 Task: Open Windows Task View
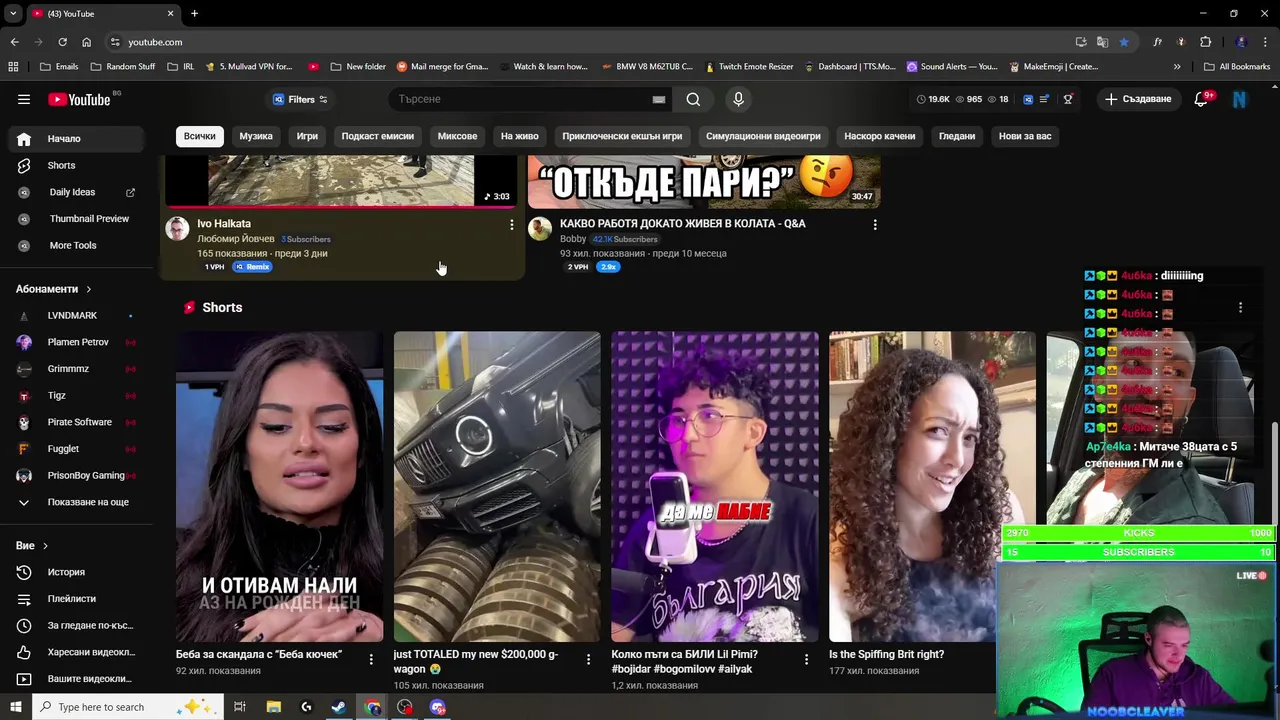(x=240, y=707)
